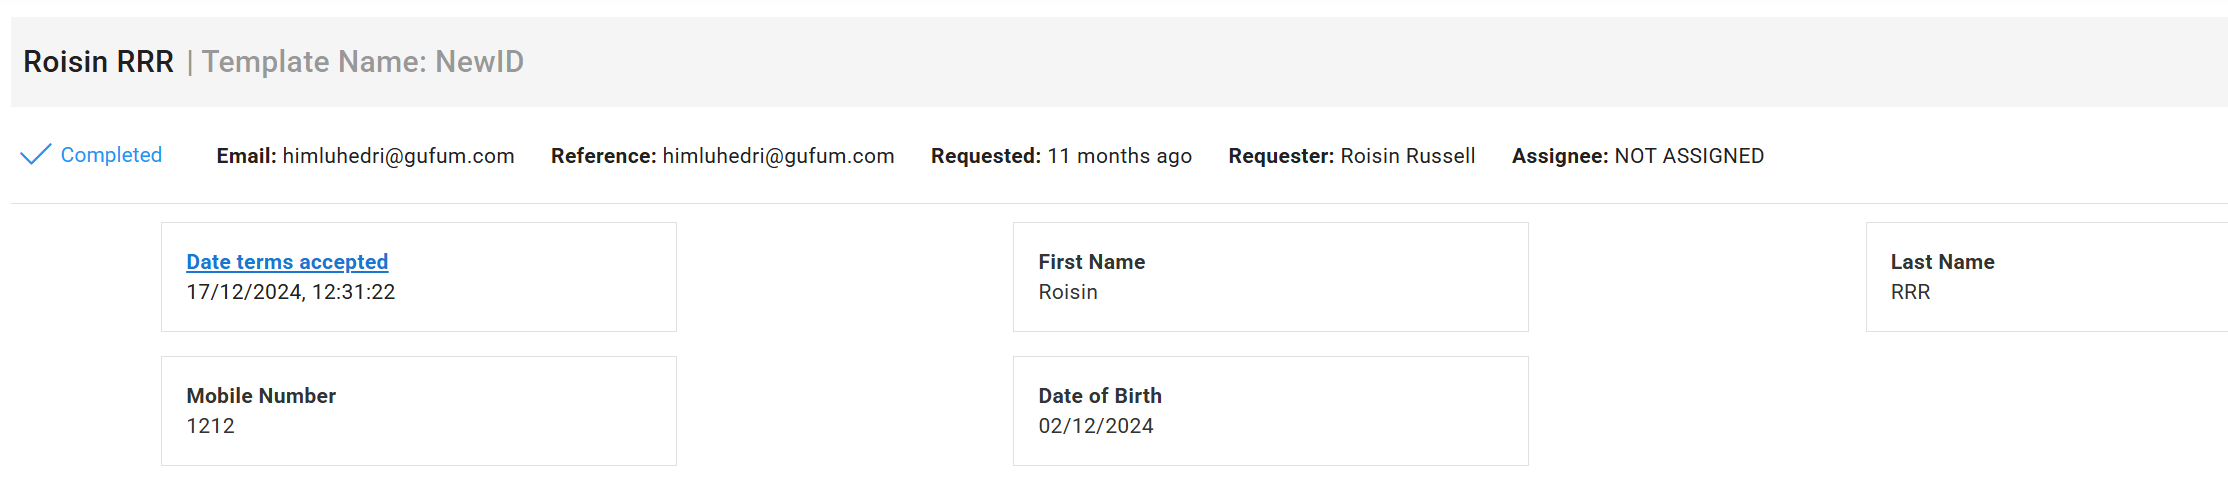Image resolution: width=2228 pixels, height=489 pixels.
Task: Select the First Name value Roisin
Action: [x=1068, y=292]
